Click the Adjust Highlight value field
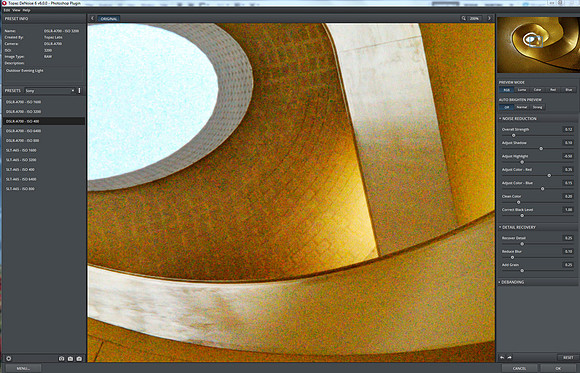Screen dimensions: 580x373 pyautogui.click(x=569, y=156)
